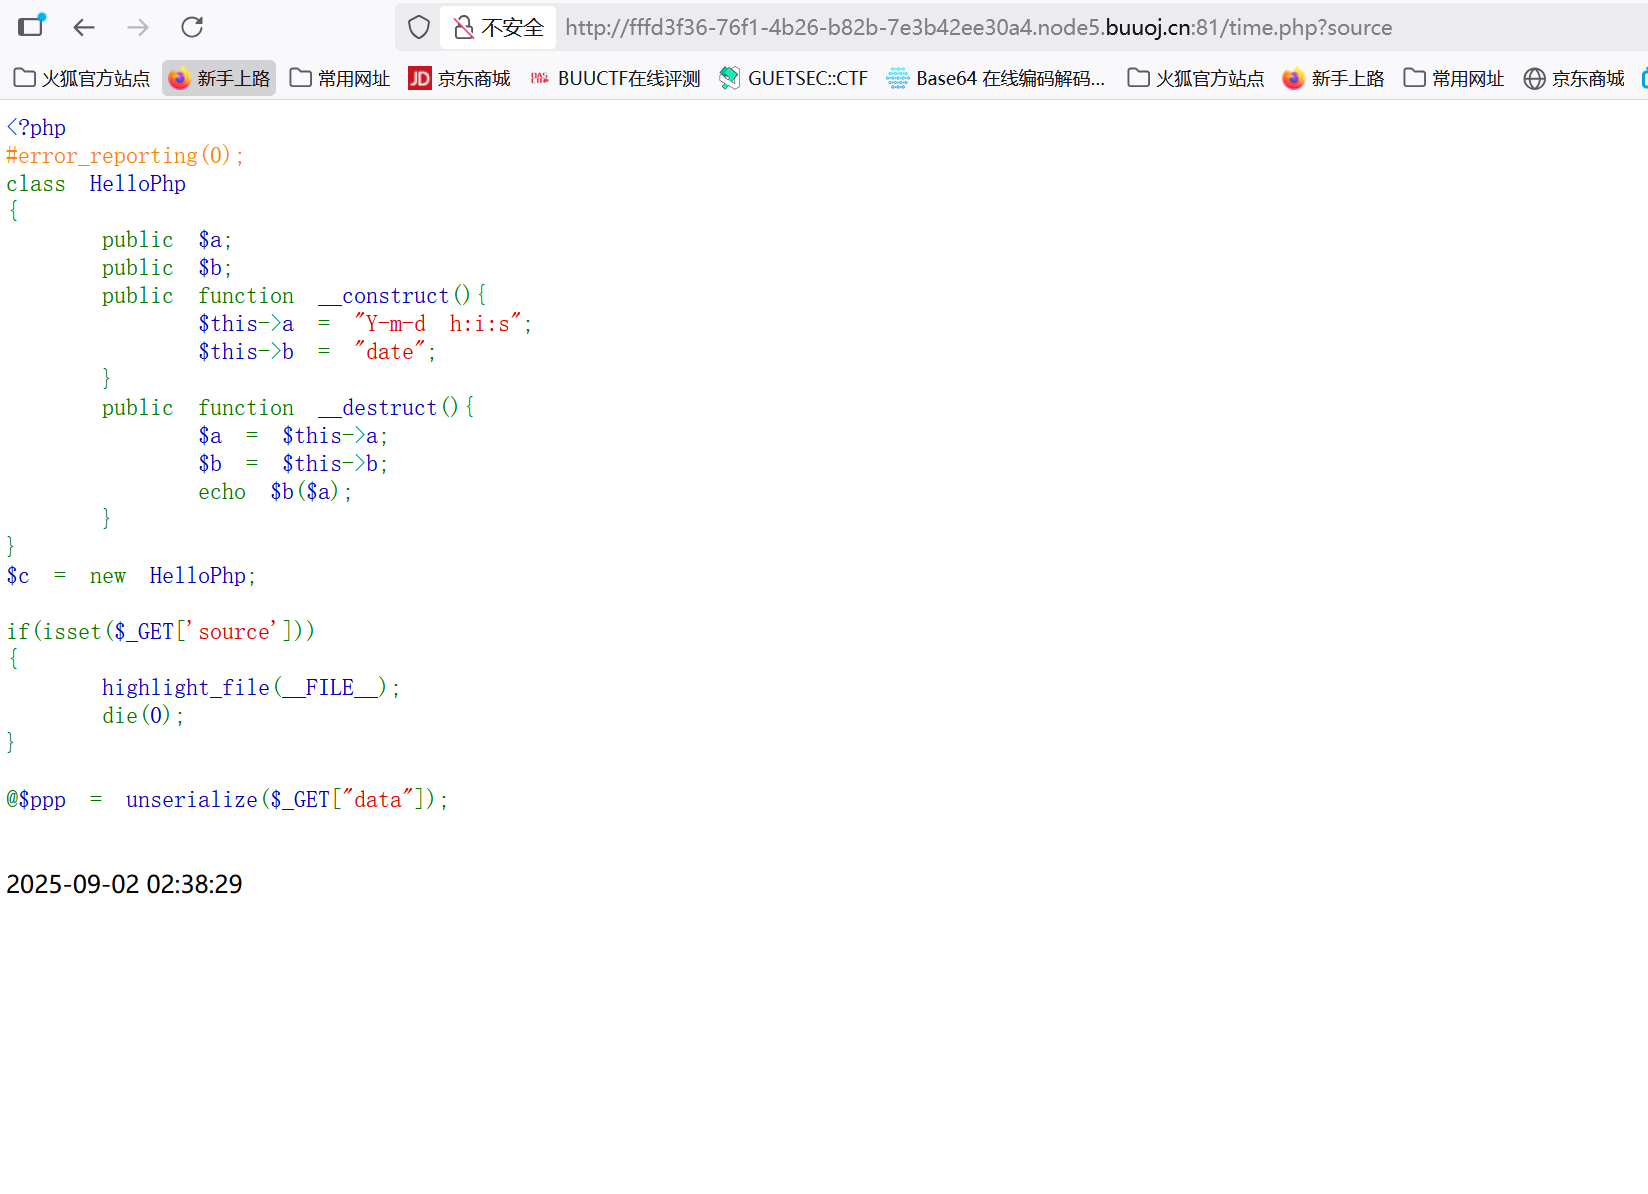Screen dimensions: 1648x1194
Task: Open 京东商城 bookmark with JD icon
Action: tap(460, 78)
